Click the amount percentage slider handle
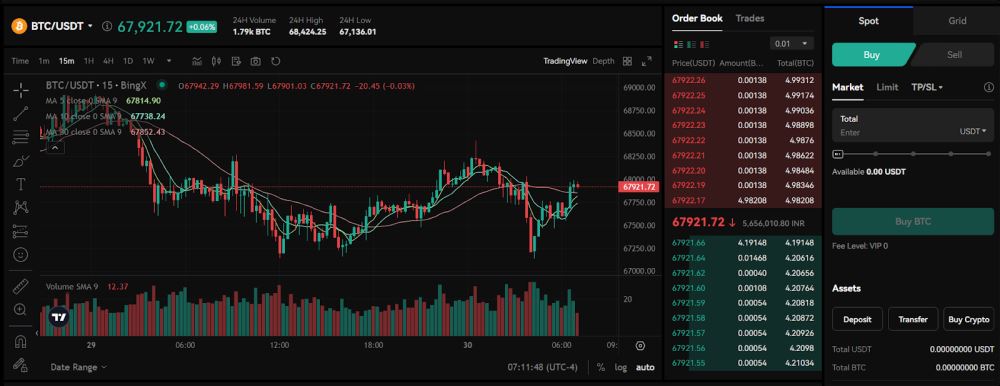 click(x=838, y=154)
